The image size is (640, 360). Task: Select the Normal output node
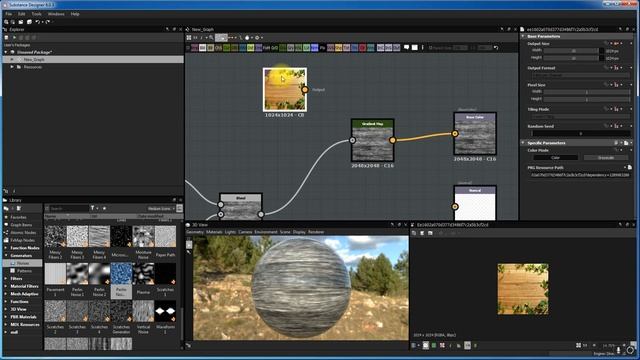[x=475, y=203]
